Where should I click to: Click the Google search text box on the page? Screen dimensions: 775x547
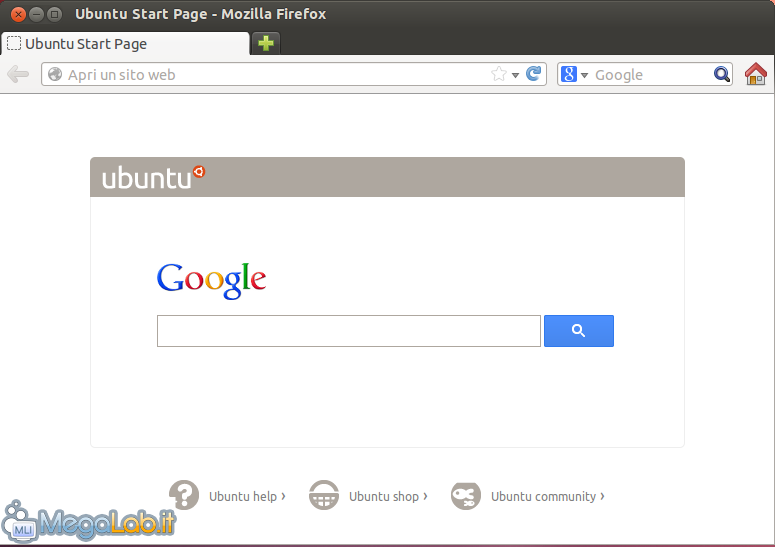click(x=349, y=331)
